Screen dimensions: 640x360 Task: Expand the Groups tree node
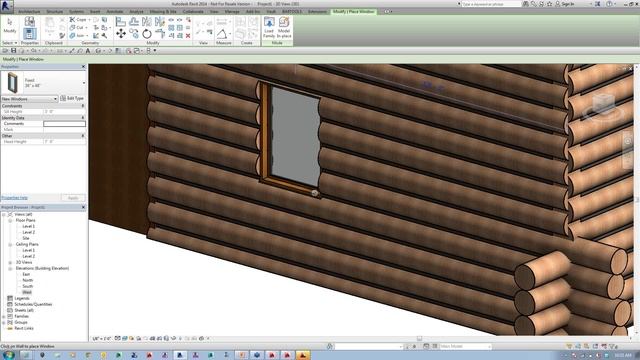(x=4, y=322)
